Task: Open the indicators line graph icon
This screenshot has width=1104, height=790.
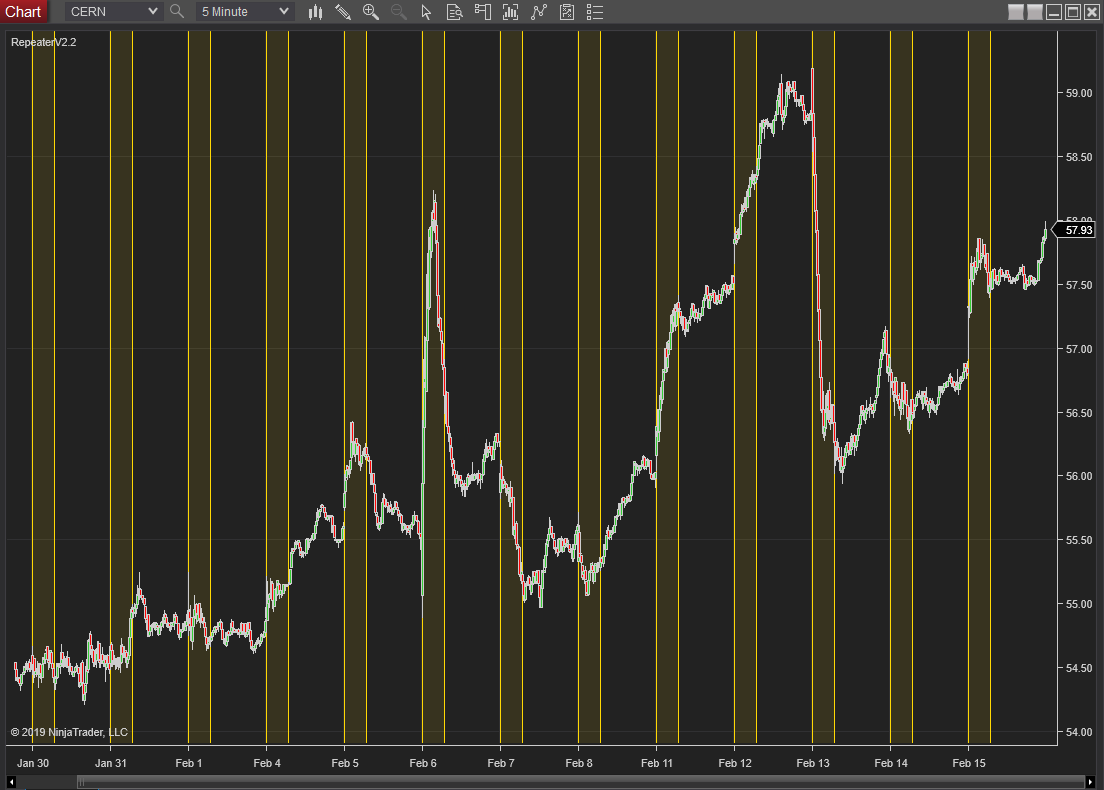Action: [x=539, y=12]
